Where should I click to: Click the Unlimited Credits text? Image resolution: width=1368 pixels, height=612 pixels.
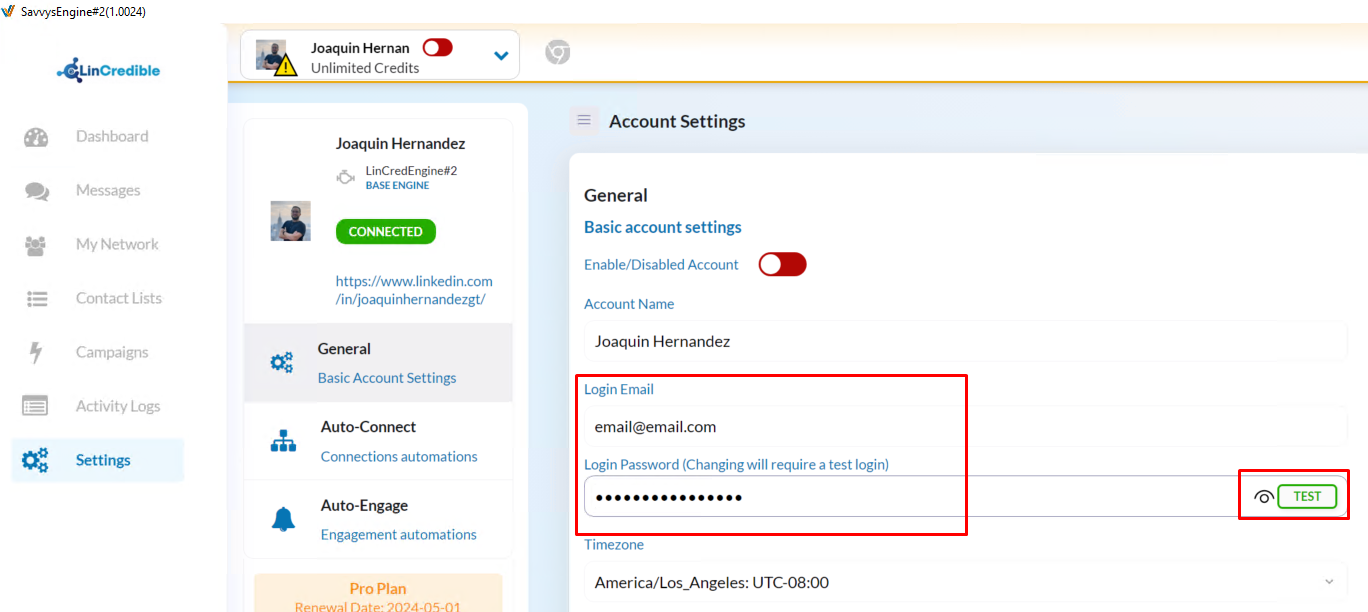point(365,68)
